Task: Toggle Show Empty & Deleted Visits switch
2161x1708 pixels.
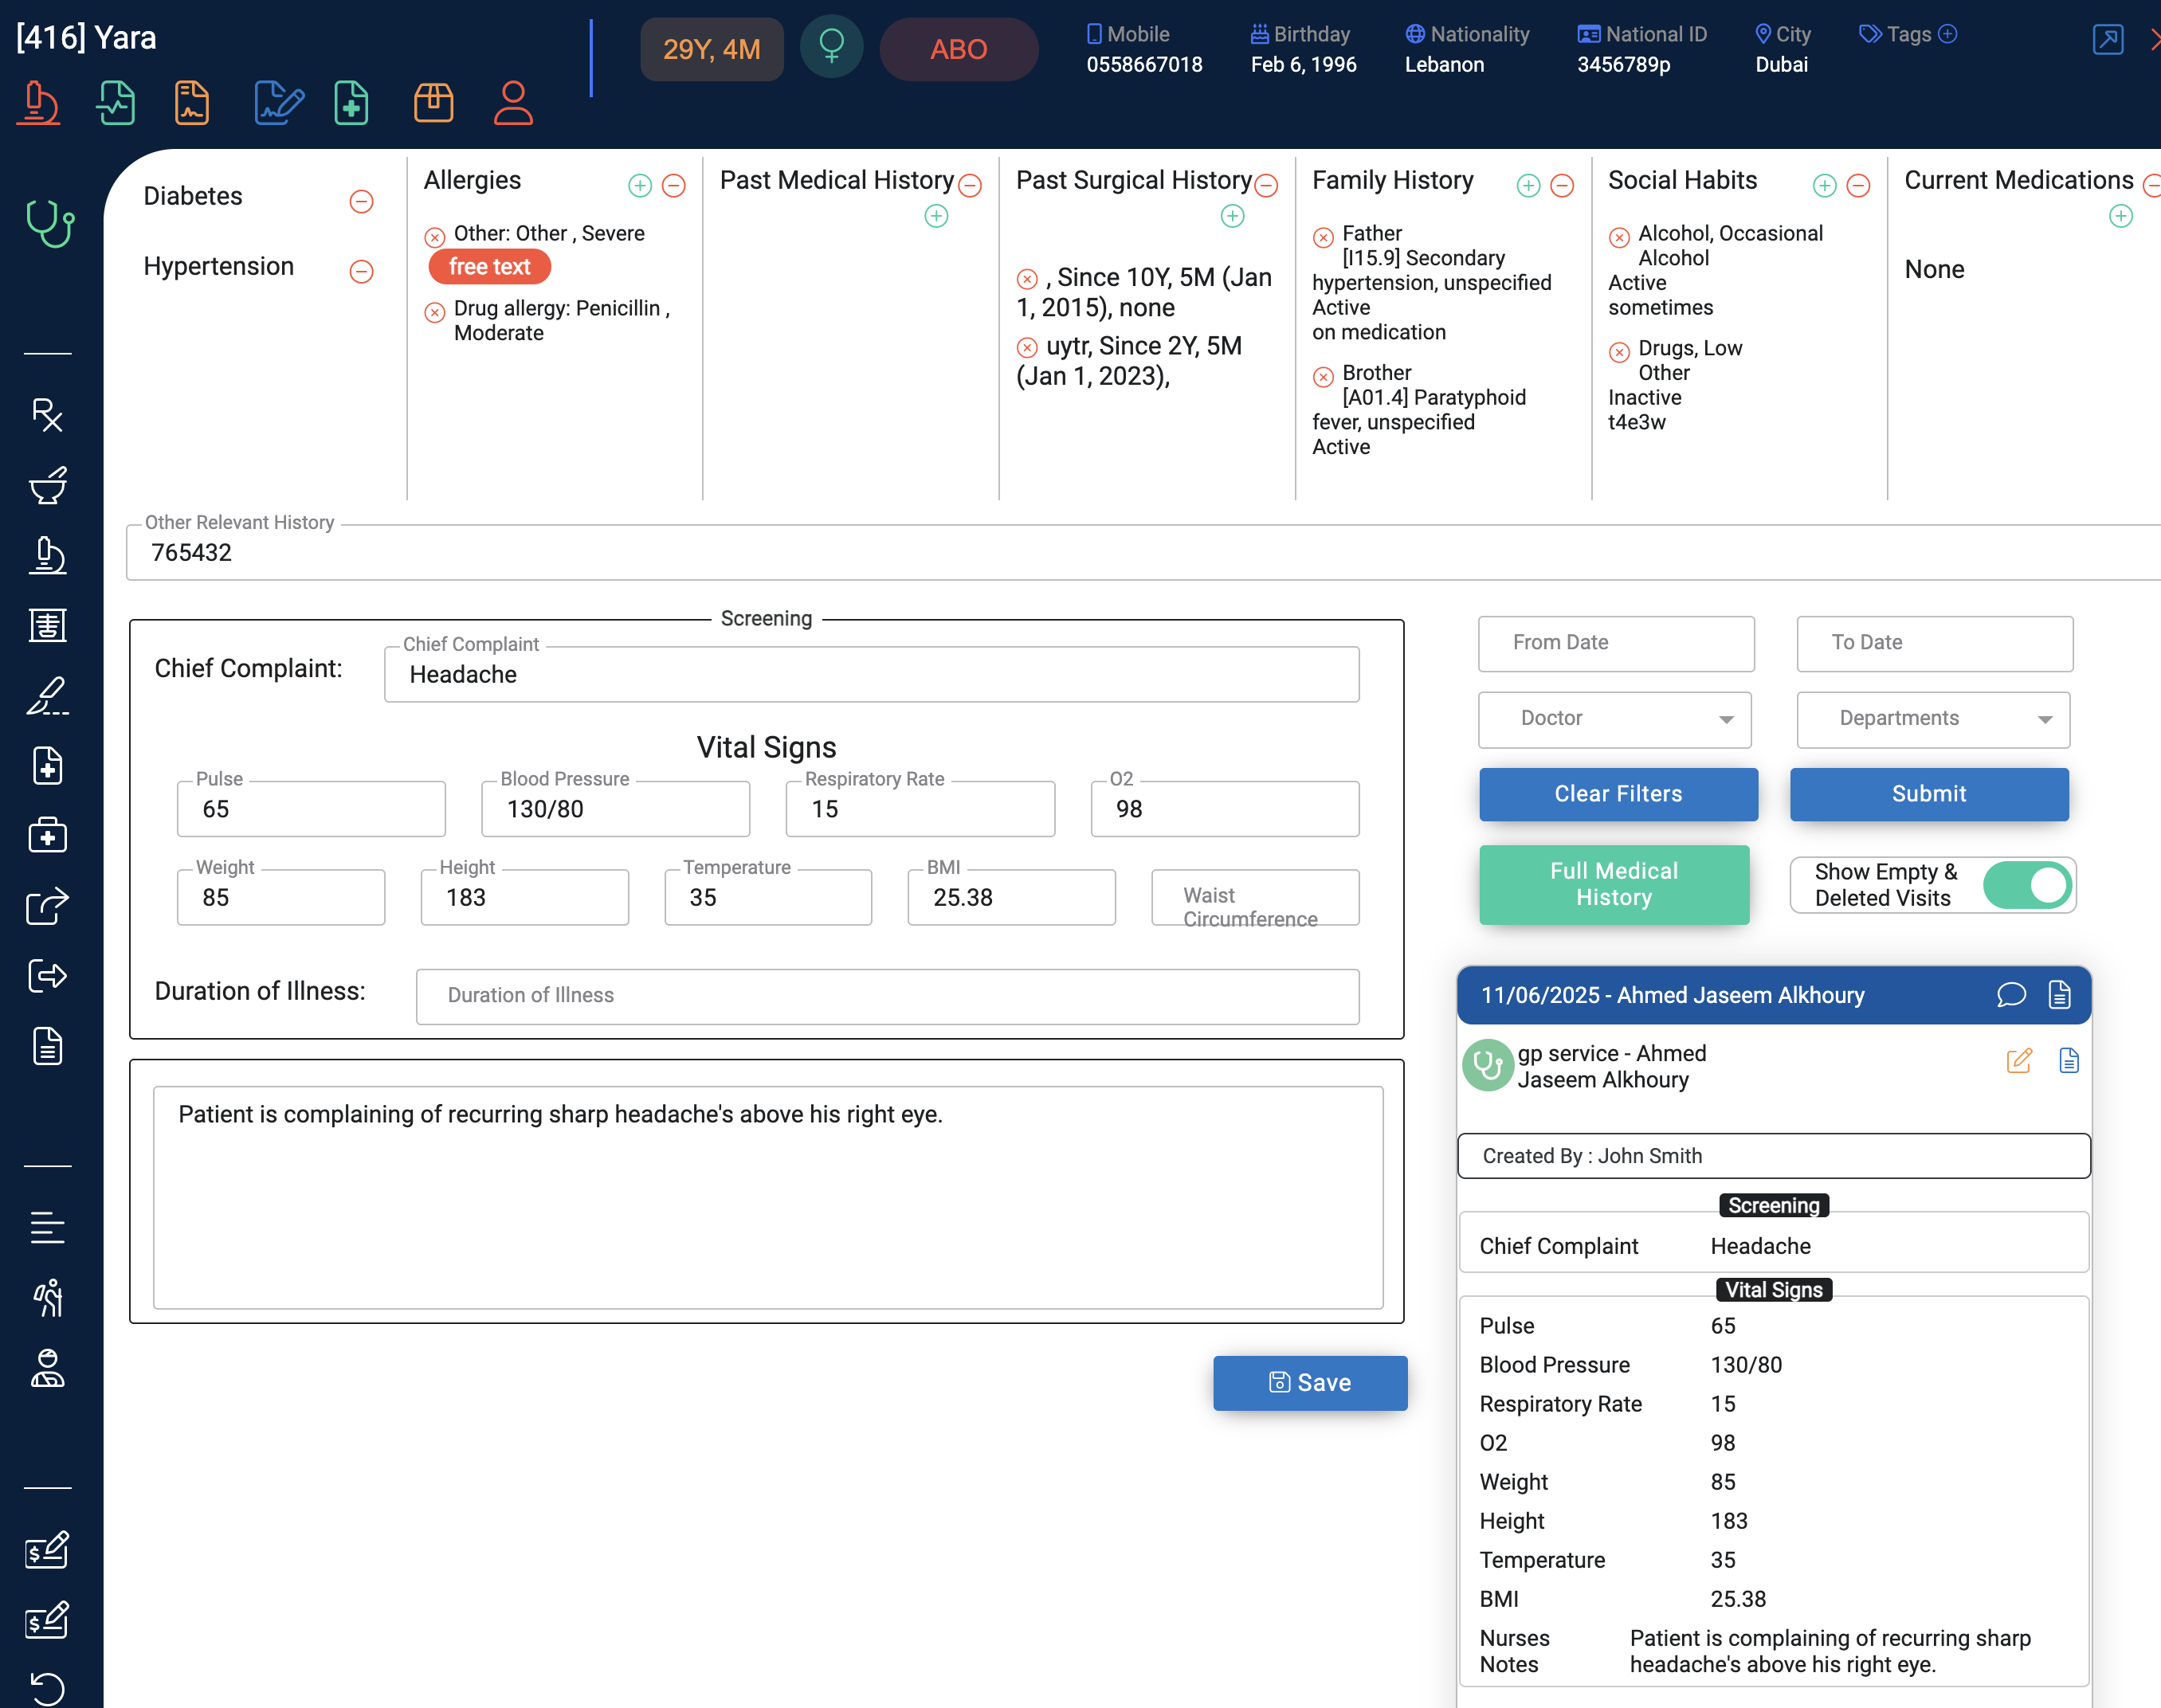Action: 2027,885
